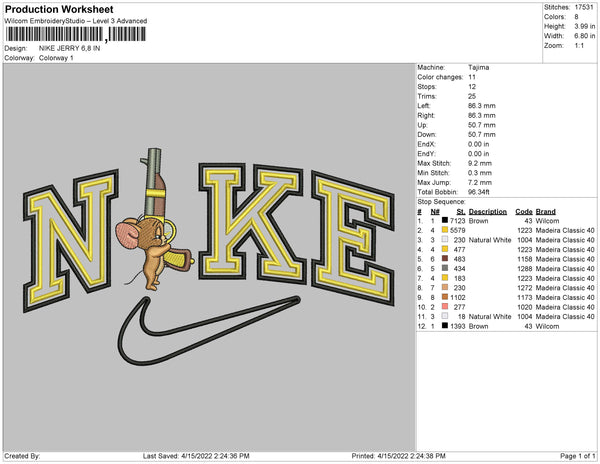
Task: Click the black swatch in stop row 1
Action: pos(445,220)
